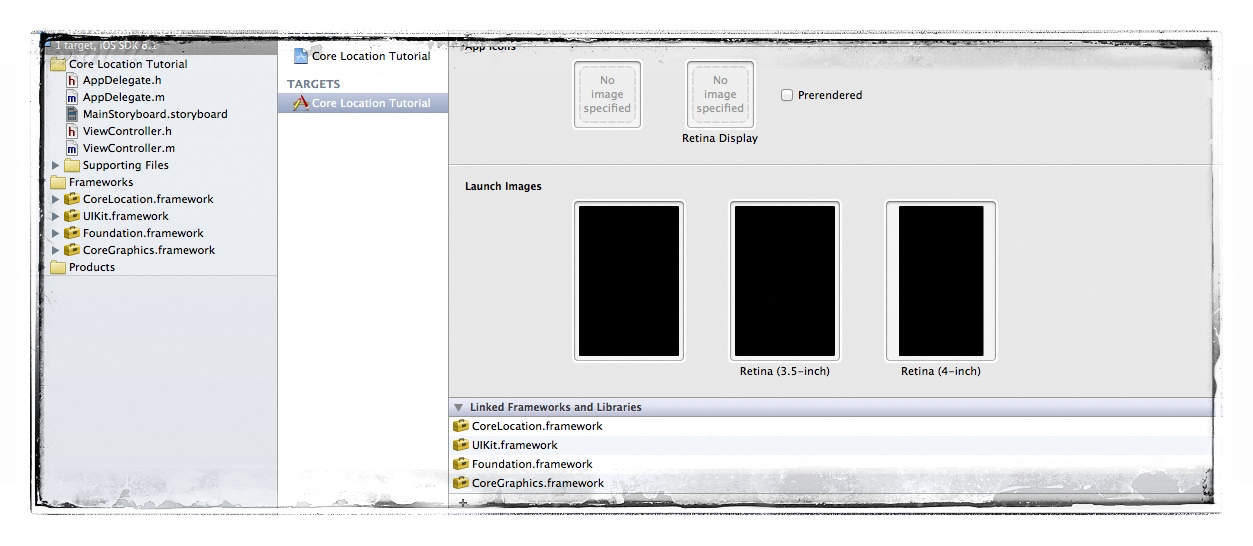Click the Core Location Tutorial target app icon

tap(300, 103)
